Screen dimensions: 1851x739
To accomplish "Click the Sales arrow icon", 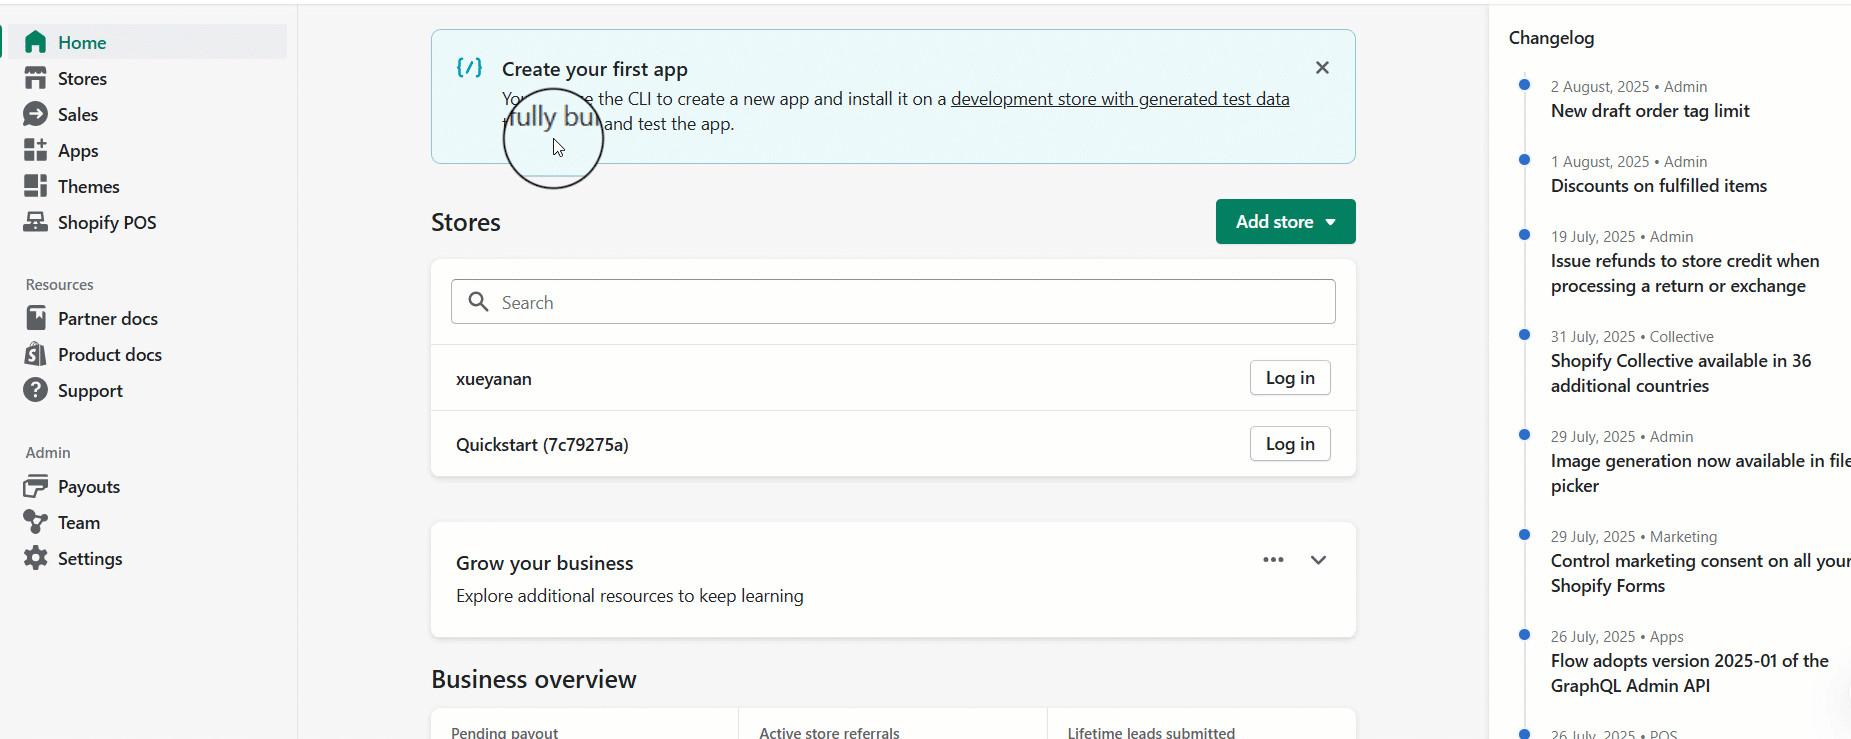I will tap(36, 114).
